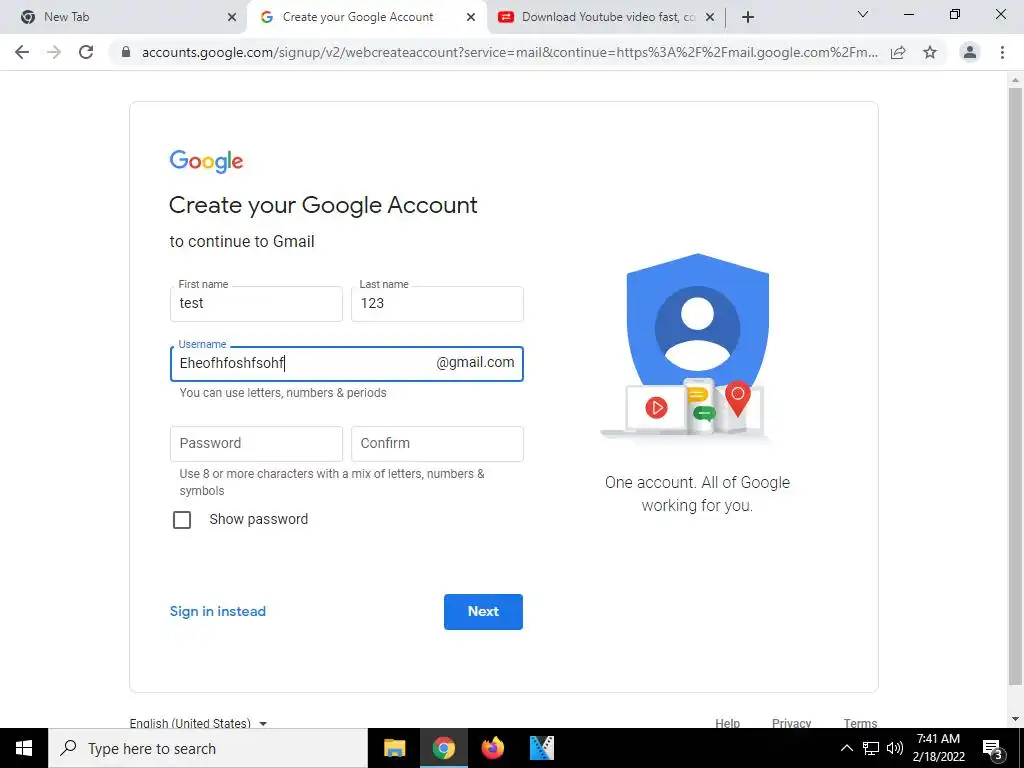Click into the Last name field
Viewport: 1024px width, 768px height.
tap(437, 304)
